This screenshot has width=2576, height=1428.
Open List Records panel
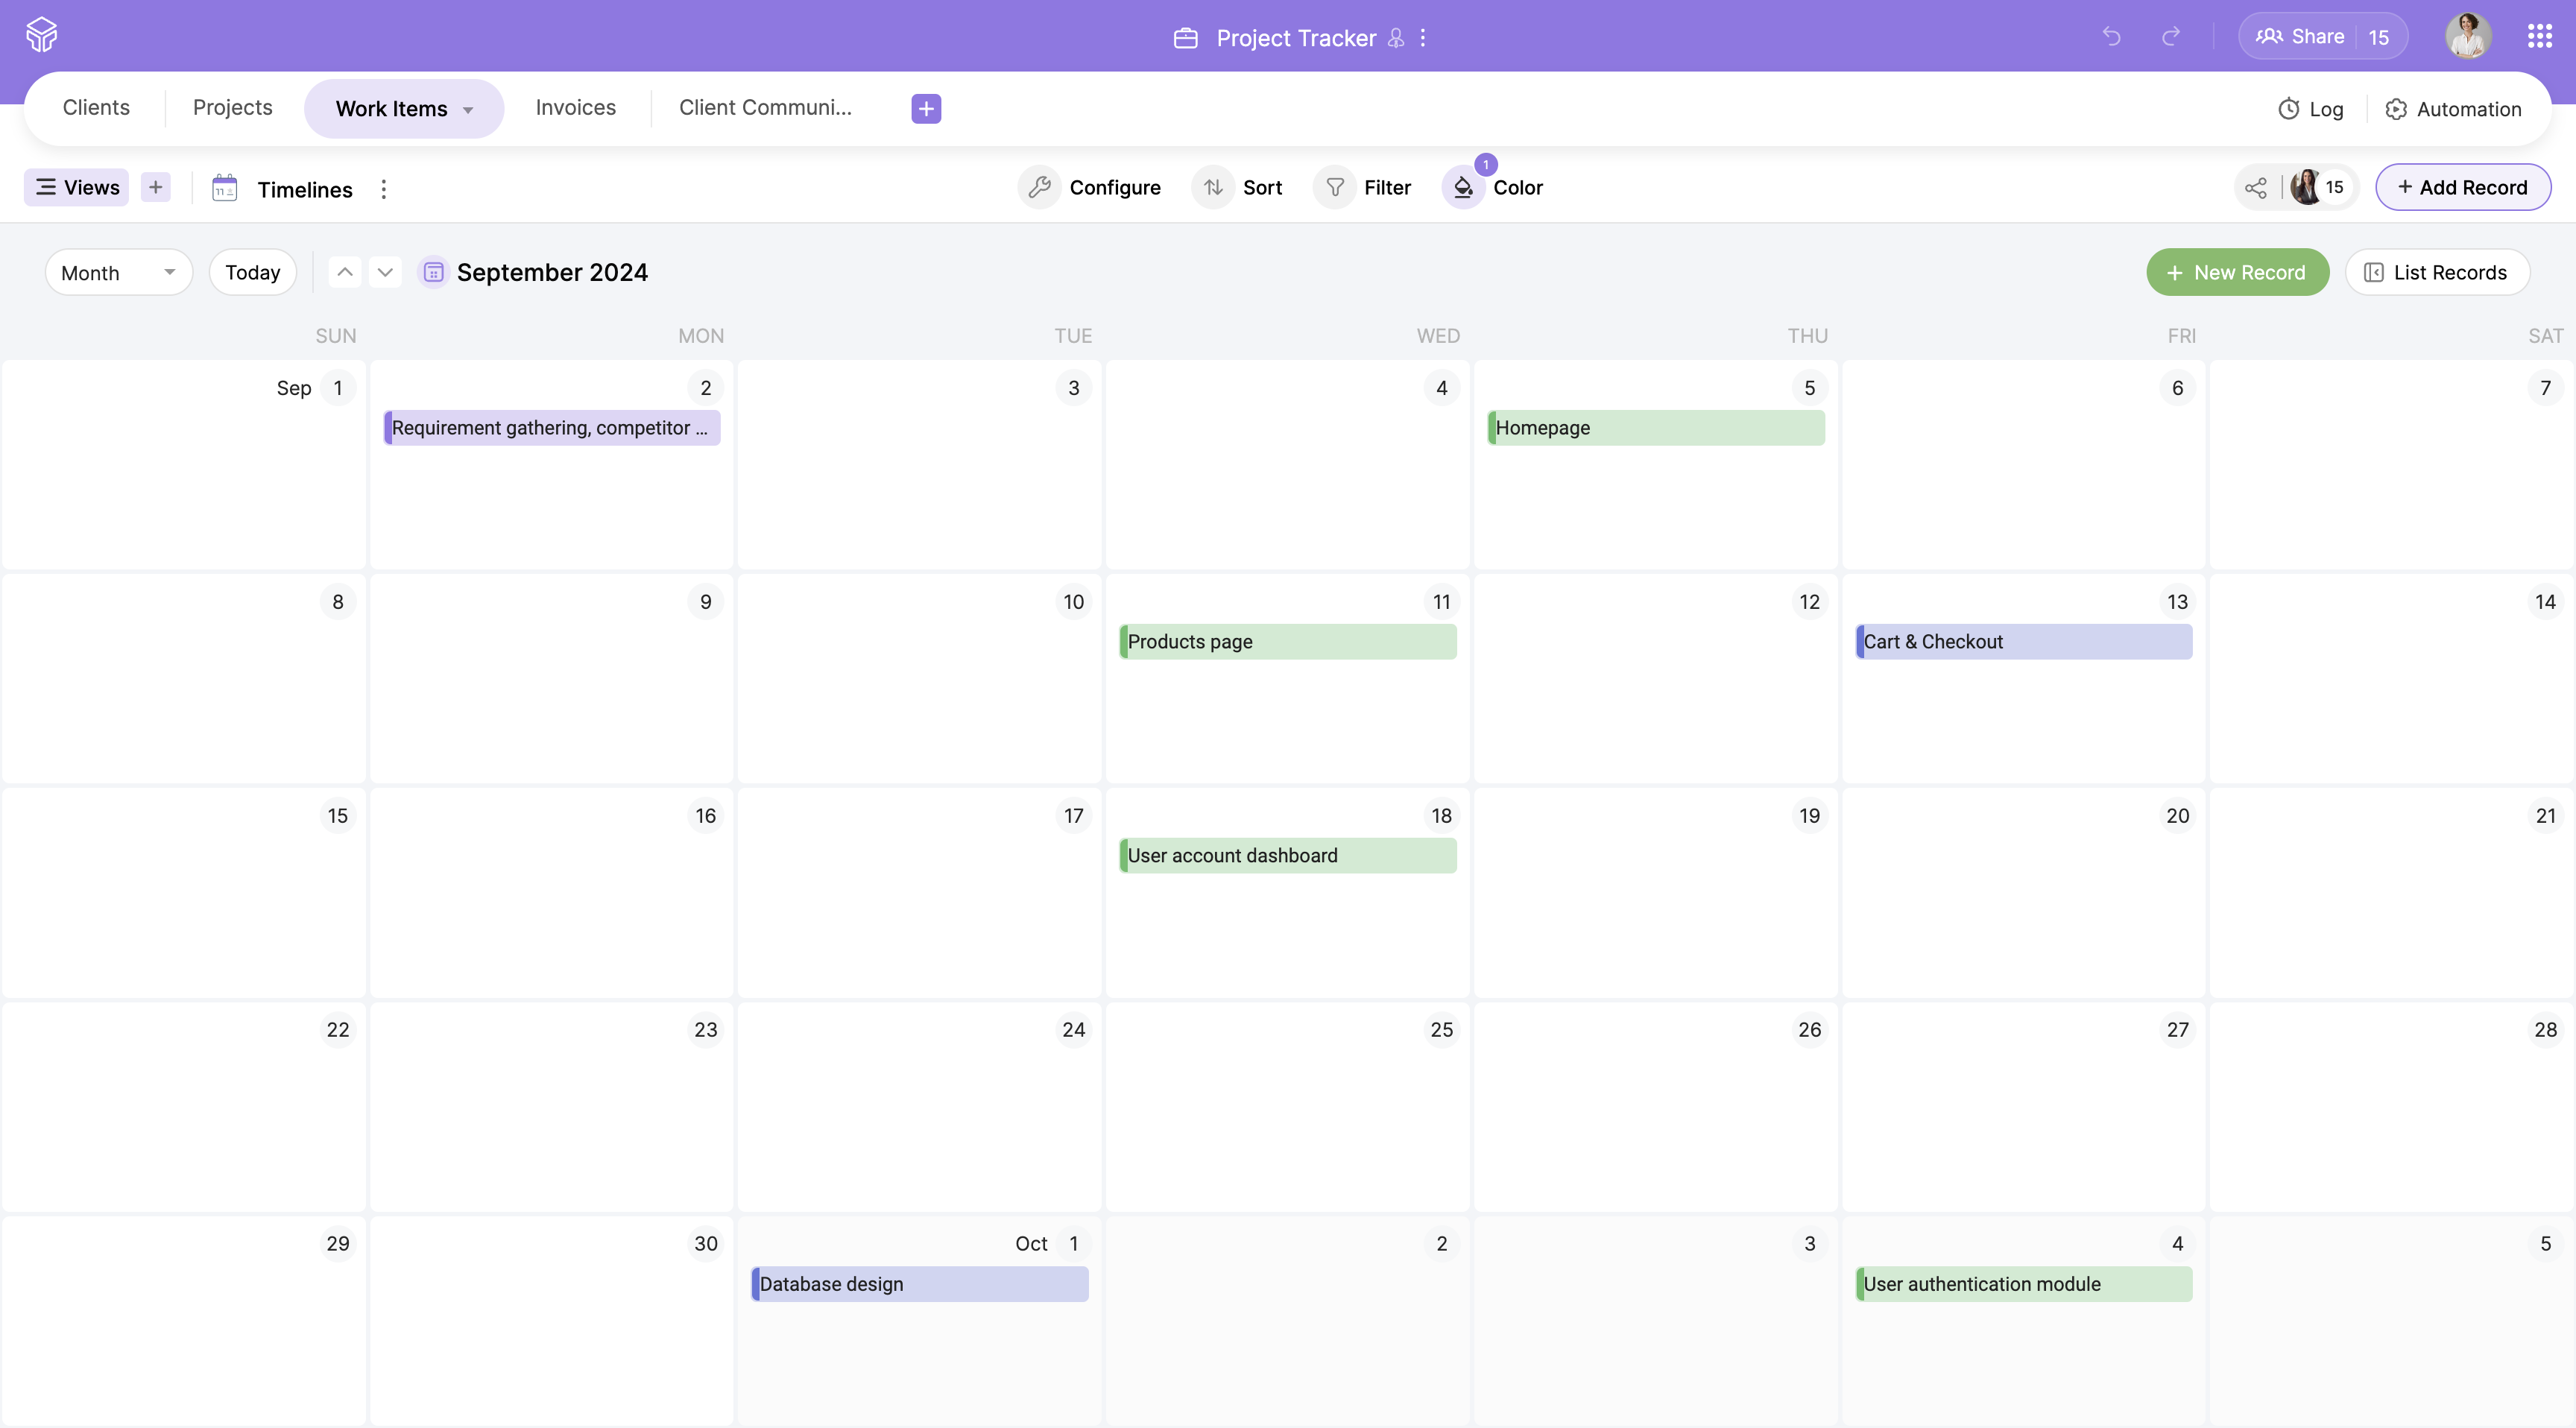point(2437,272)
